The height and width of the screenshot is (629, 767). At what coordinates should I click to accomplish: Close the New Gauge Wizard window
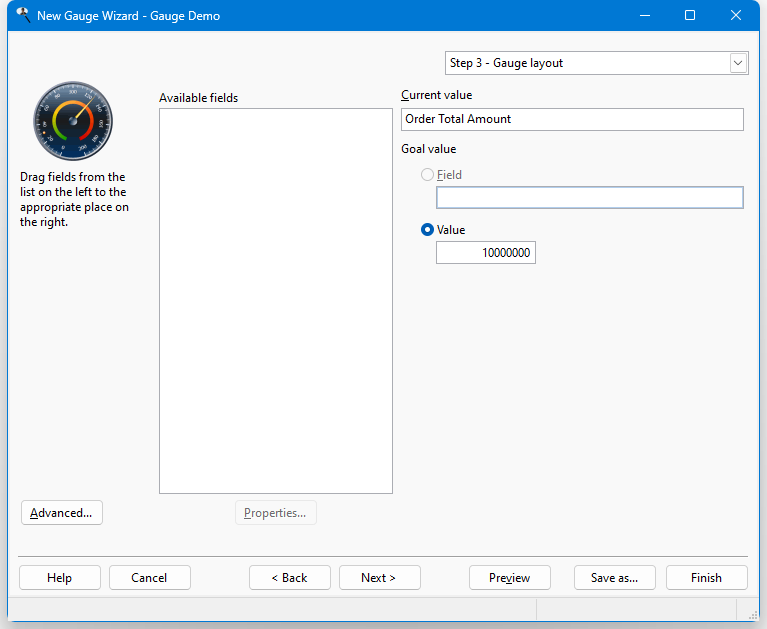(736, 15)
